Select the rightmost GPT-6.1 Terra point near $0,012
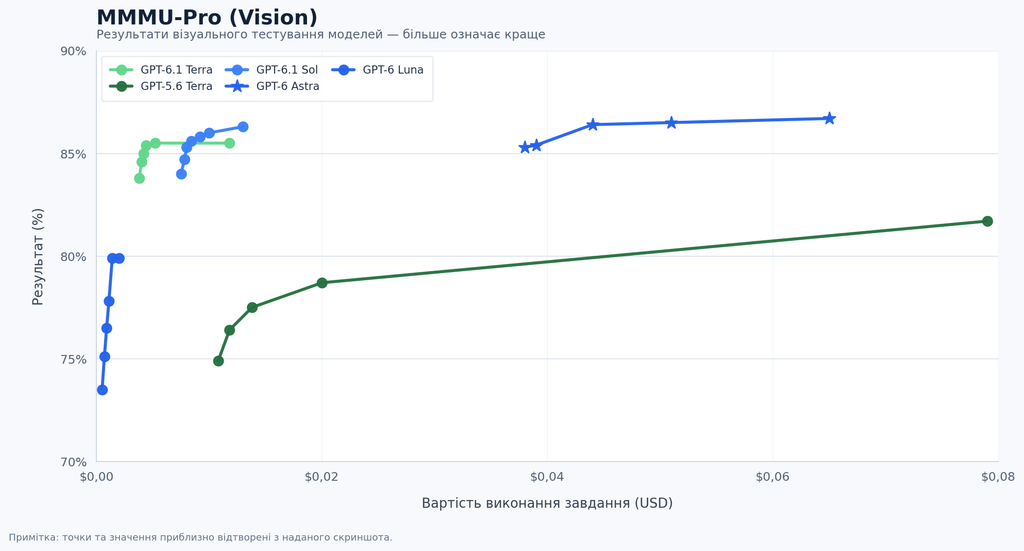 coord(229,143)
